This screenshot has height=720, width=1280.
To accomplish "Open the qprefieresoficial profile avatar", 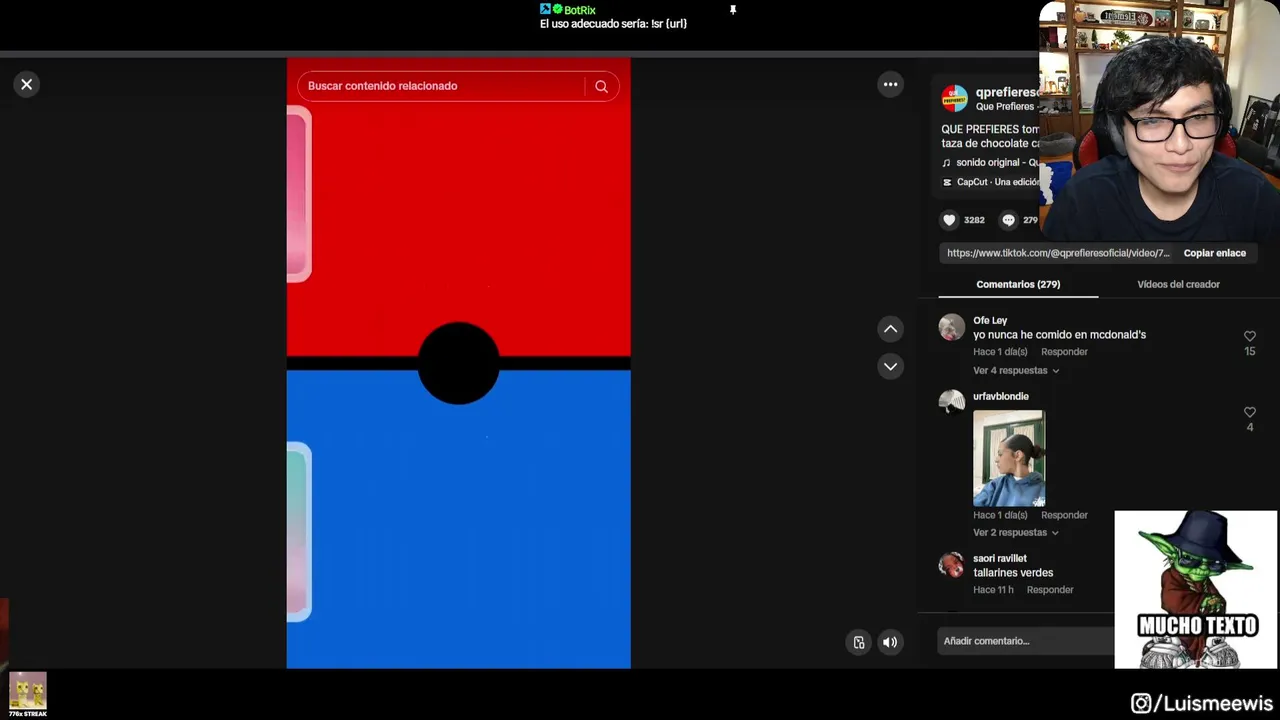I will coord(955,98).
